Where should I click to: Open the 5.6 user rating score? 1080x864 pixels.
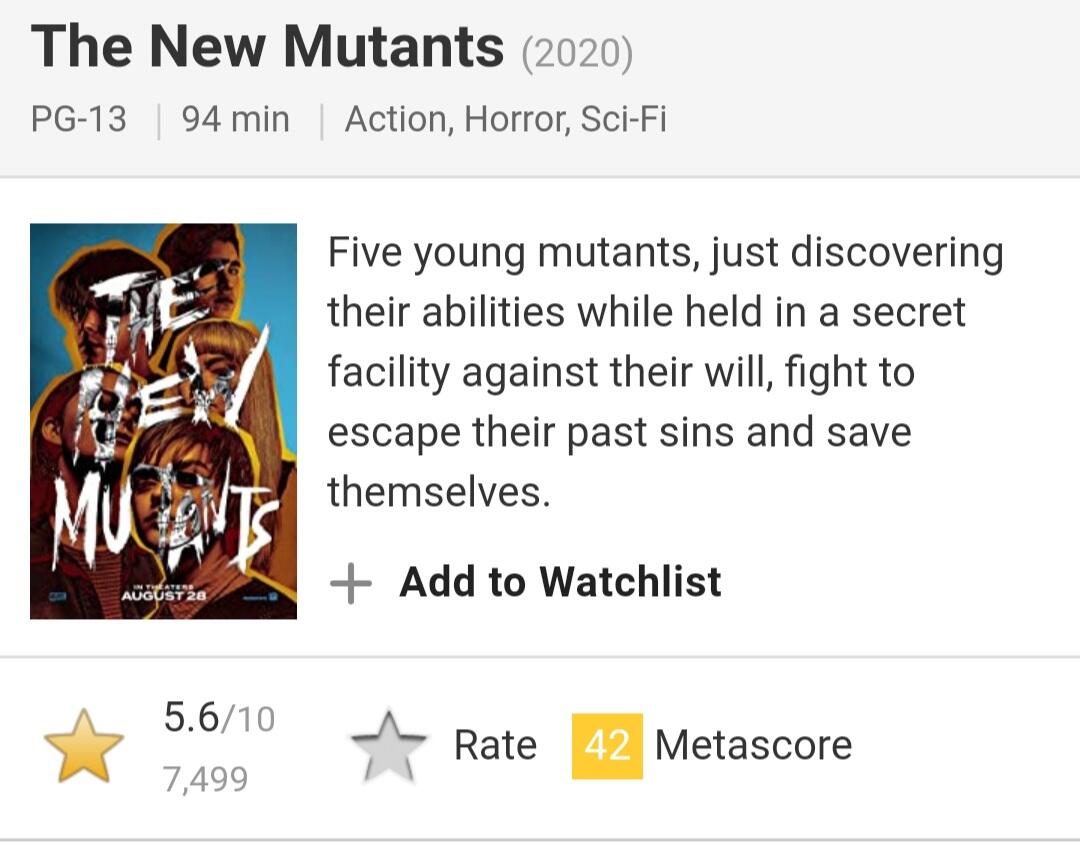pyautogui.click(x=191, y=717)
